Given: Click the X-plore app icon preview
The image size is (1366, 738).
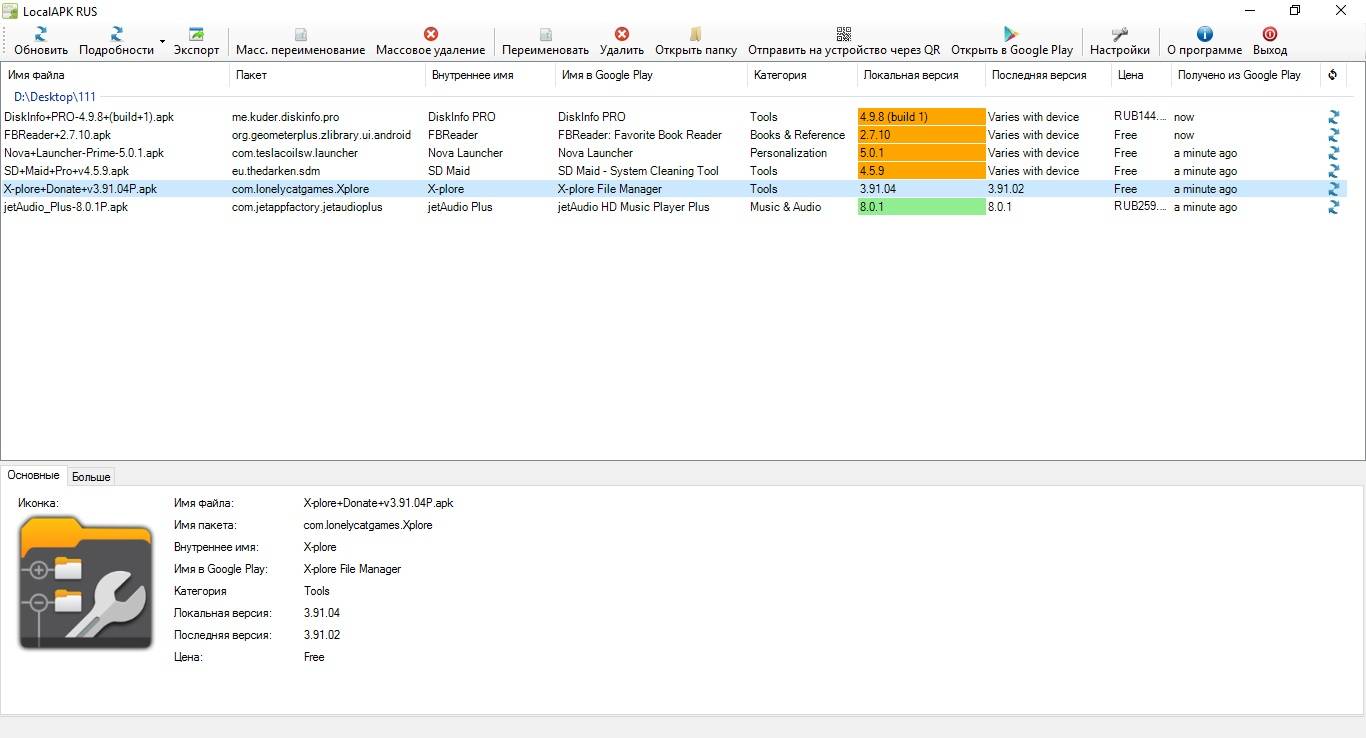Looking at the screenshot, I should pos(86,583).
